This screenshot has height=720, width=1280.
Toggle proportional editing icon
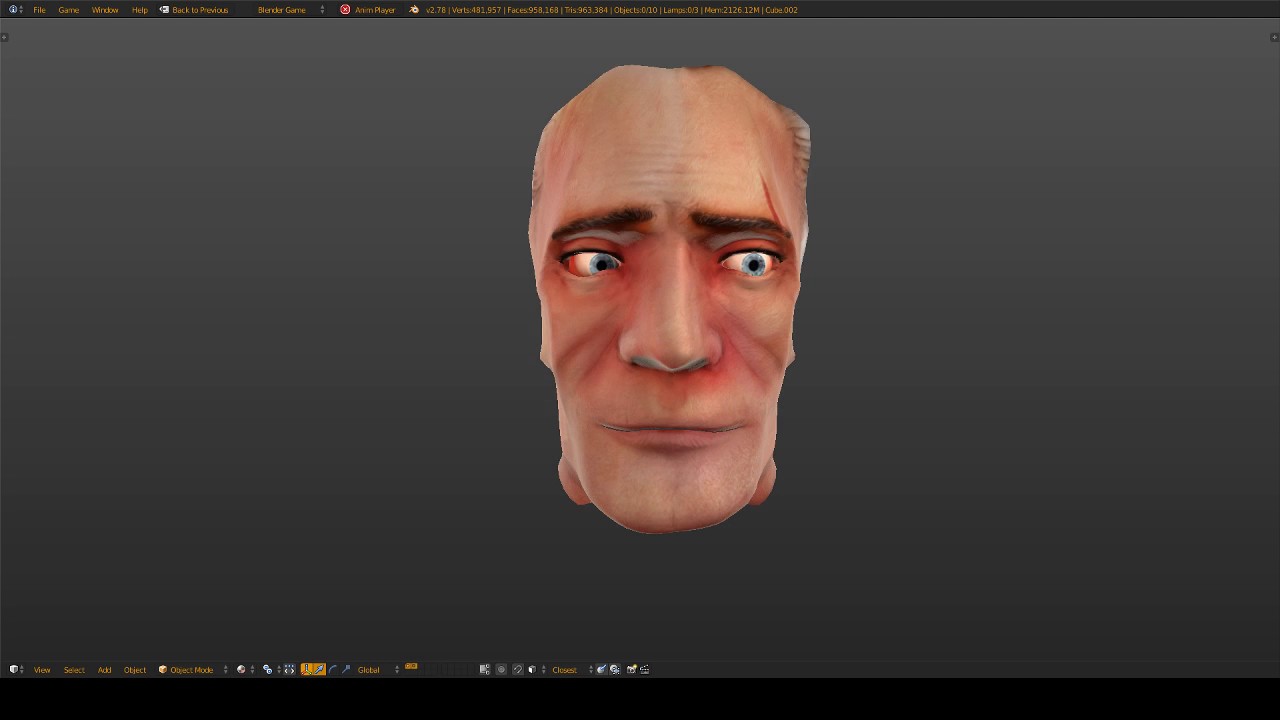(501, 670)
